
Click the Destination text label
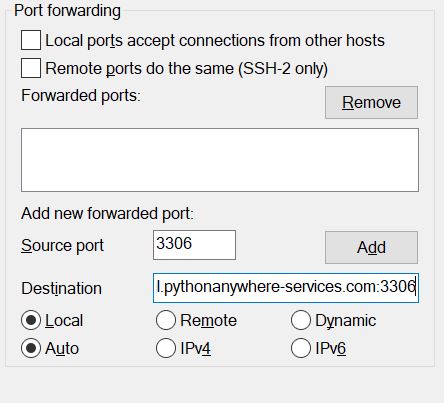tap(62, 288)
